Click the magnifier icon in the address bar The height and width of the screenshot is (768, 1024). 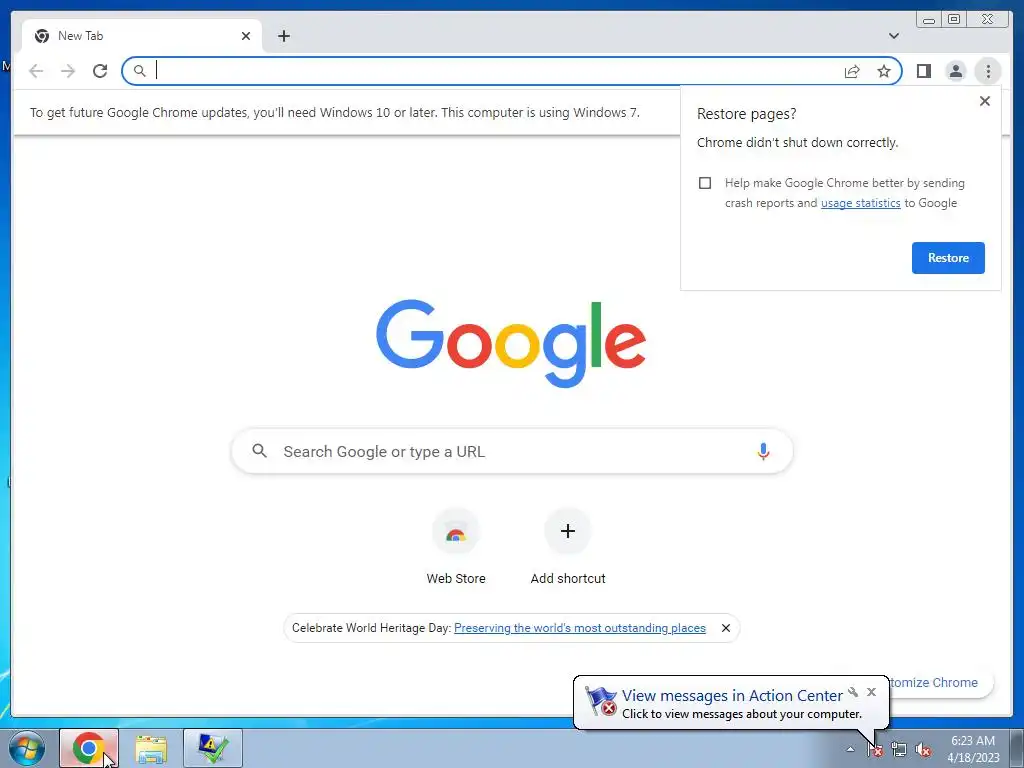pos(139,71)
